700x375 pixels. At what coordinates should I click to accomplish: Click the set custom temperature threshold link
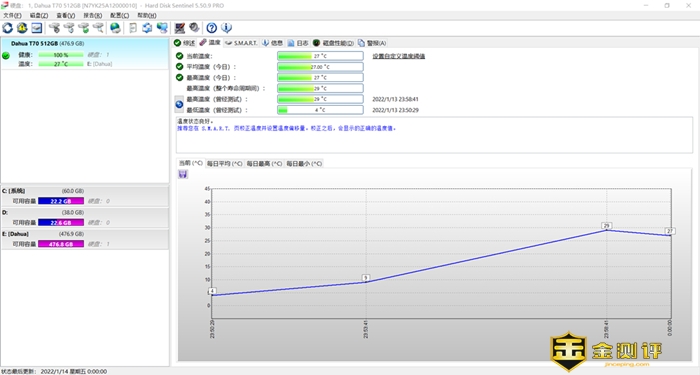(x=399, y=56)
